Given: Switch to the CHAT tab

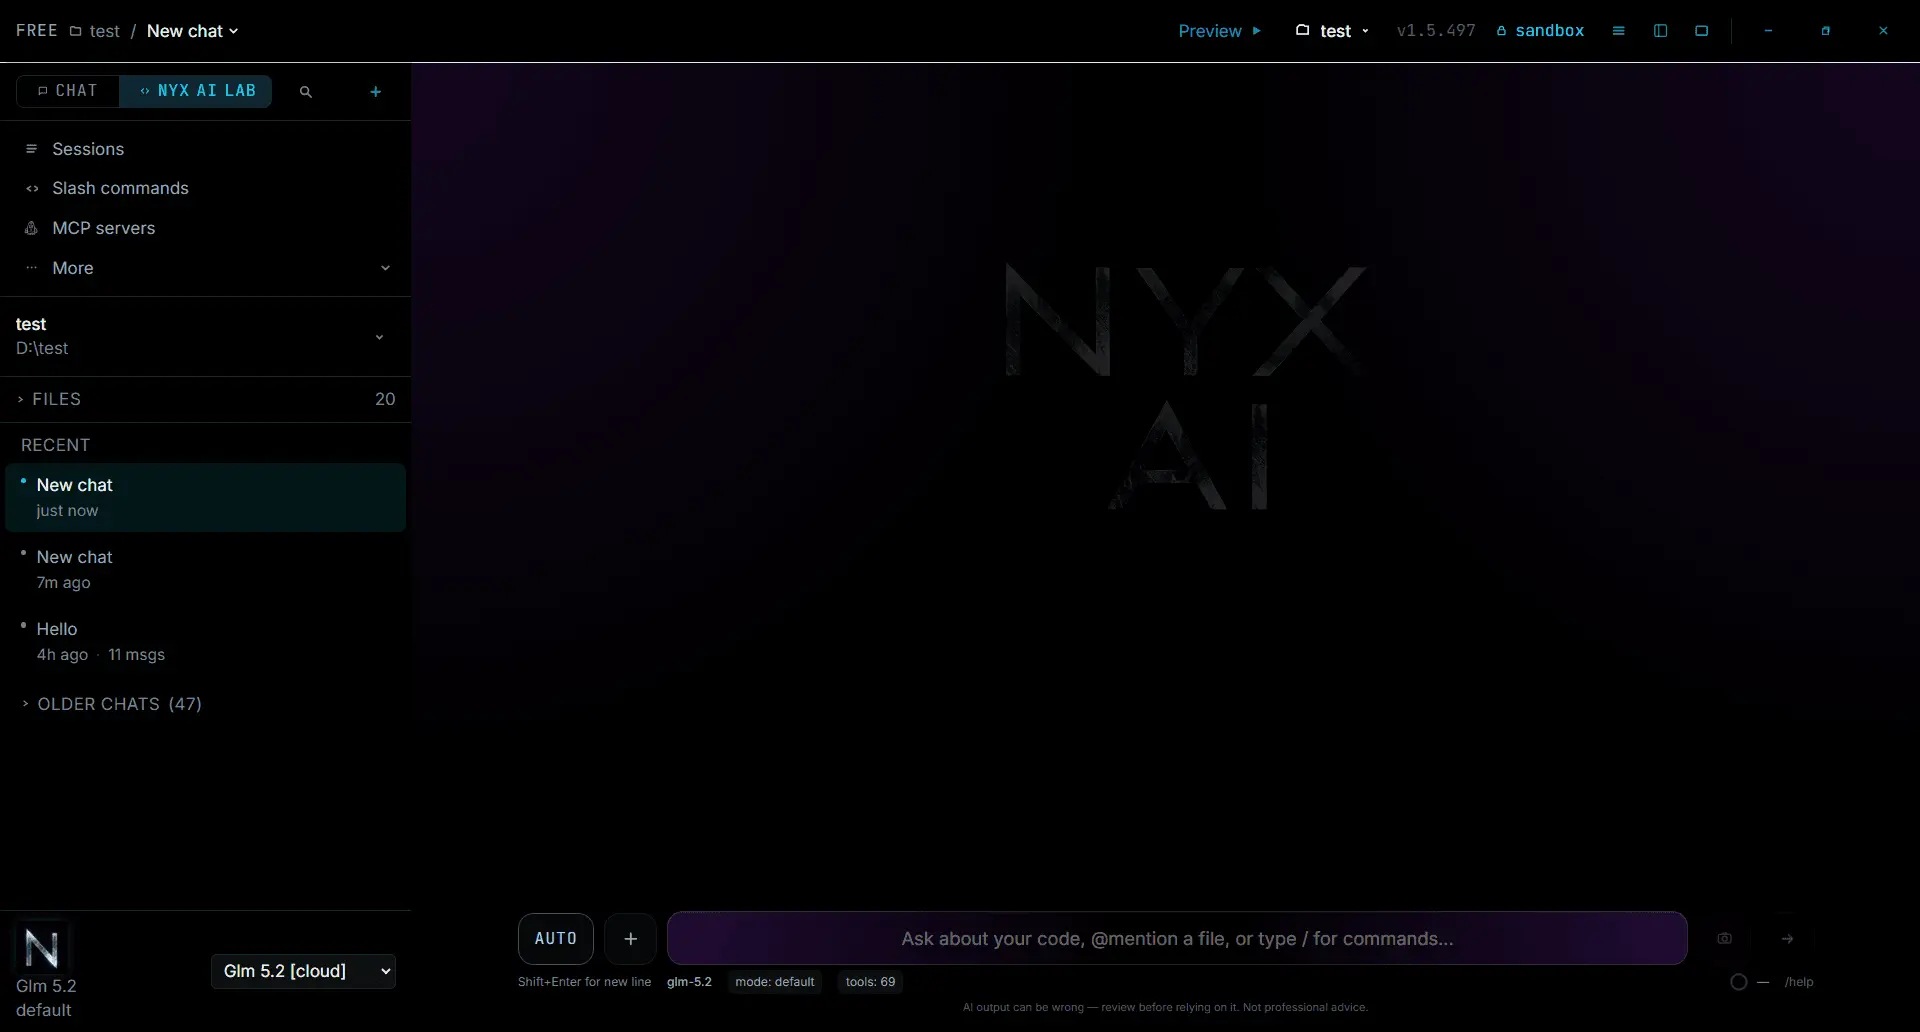Looking at the screenshot, I should 68,91.
